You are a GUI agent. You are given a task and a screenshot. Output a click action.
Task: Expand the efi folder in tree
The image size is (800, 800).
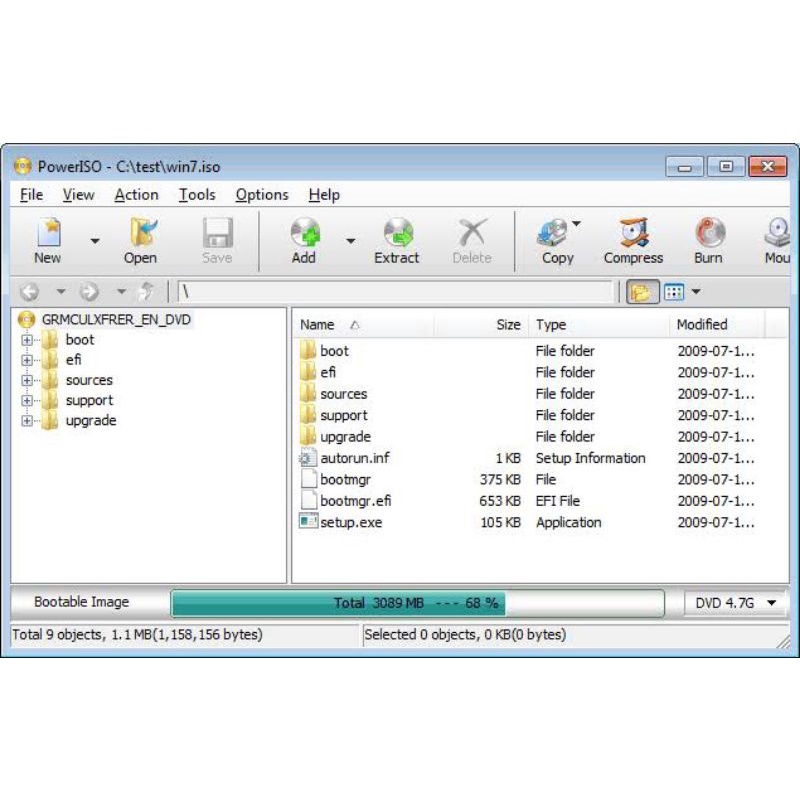click(x=27, y=360)
